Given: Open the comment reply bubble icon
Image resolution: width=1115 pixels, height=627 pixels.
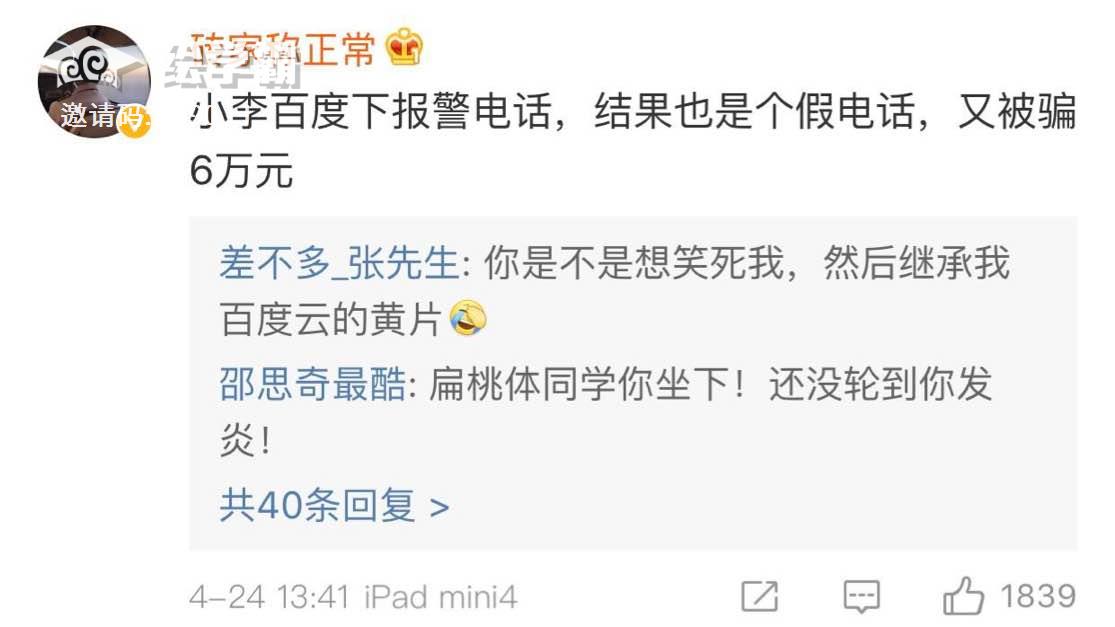Looking at the screenshot, I should 861,596.
